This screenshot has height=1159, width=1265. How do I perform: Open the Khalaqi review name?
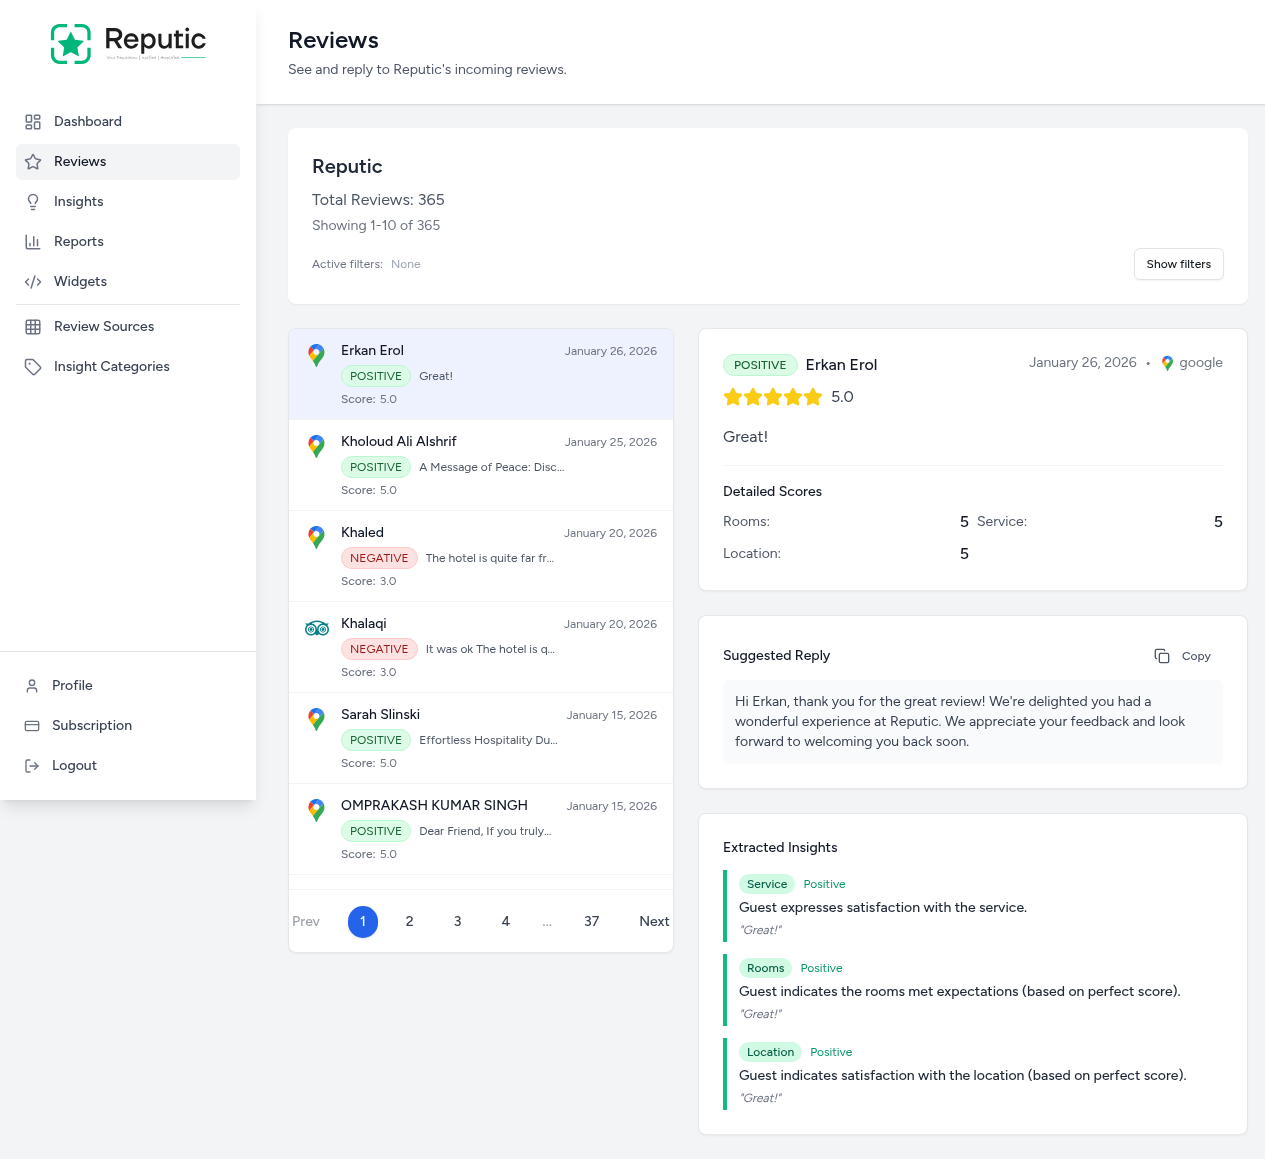[363, 624]
